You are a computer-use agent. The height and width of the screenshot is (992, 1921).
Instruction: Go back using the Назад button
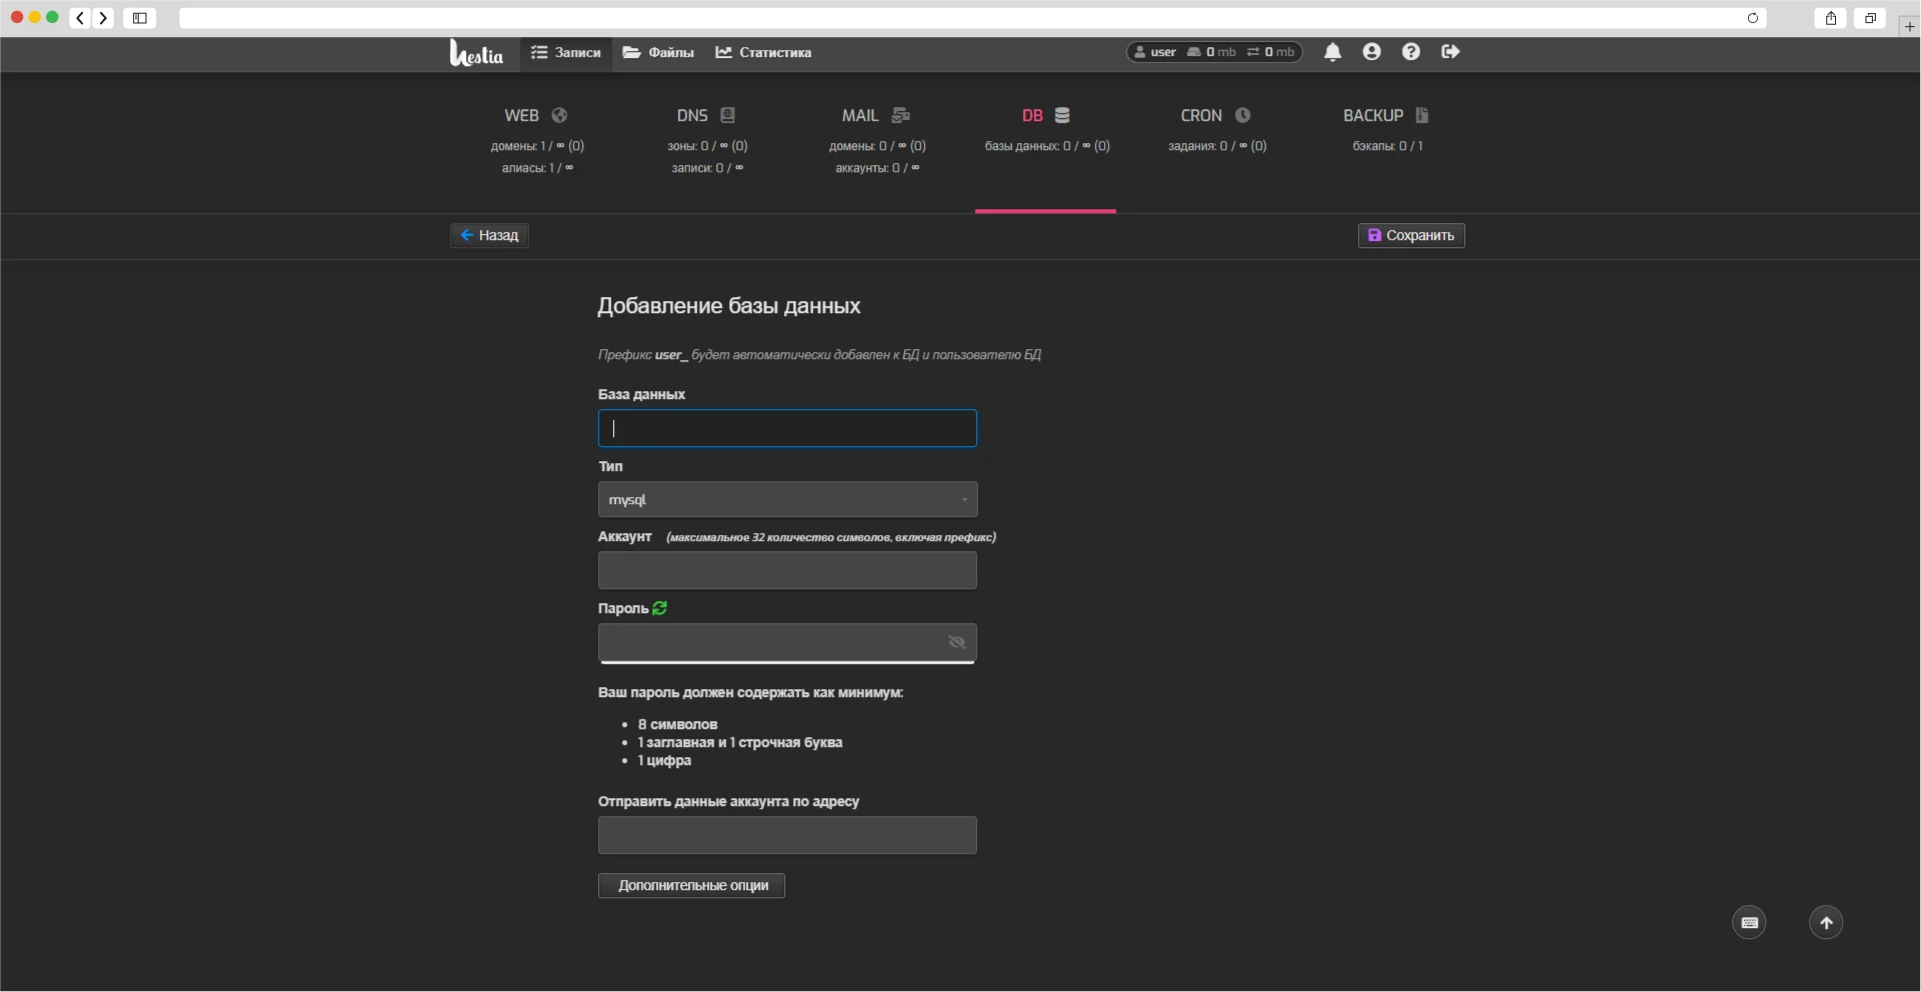[x=489, y=235]
